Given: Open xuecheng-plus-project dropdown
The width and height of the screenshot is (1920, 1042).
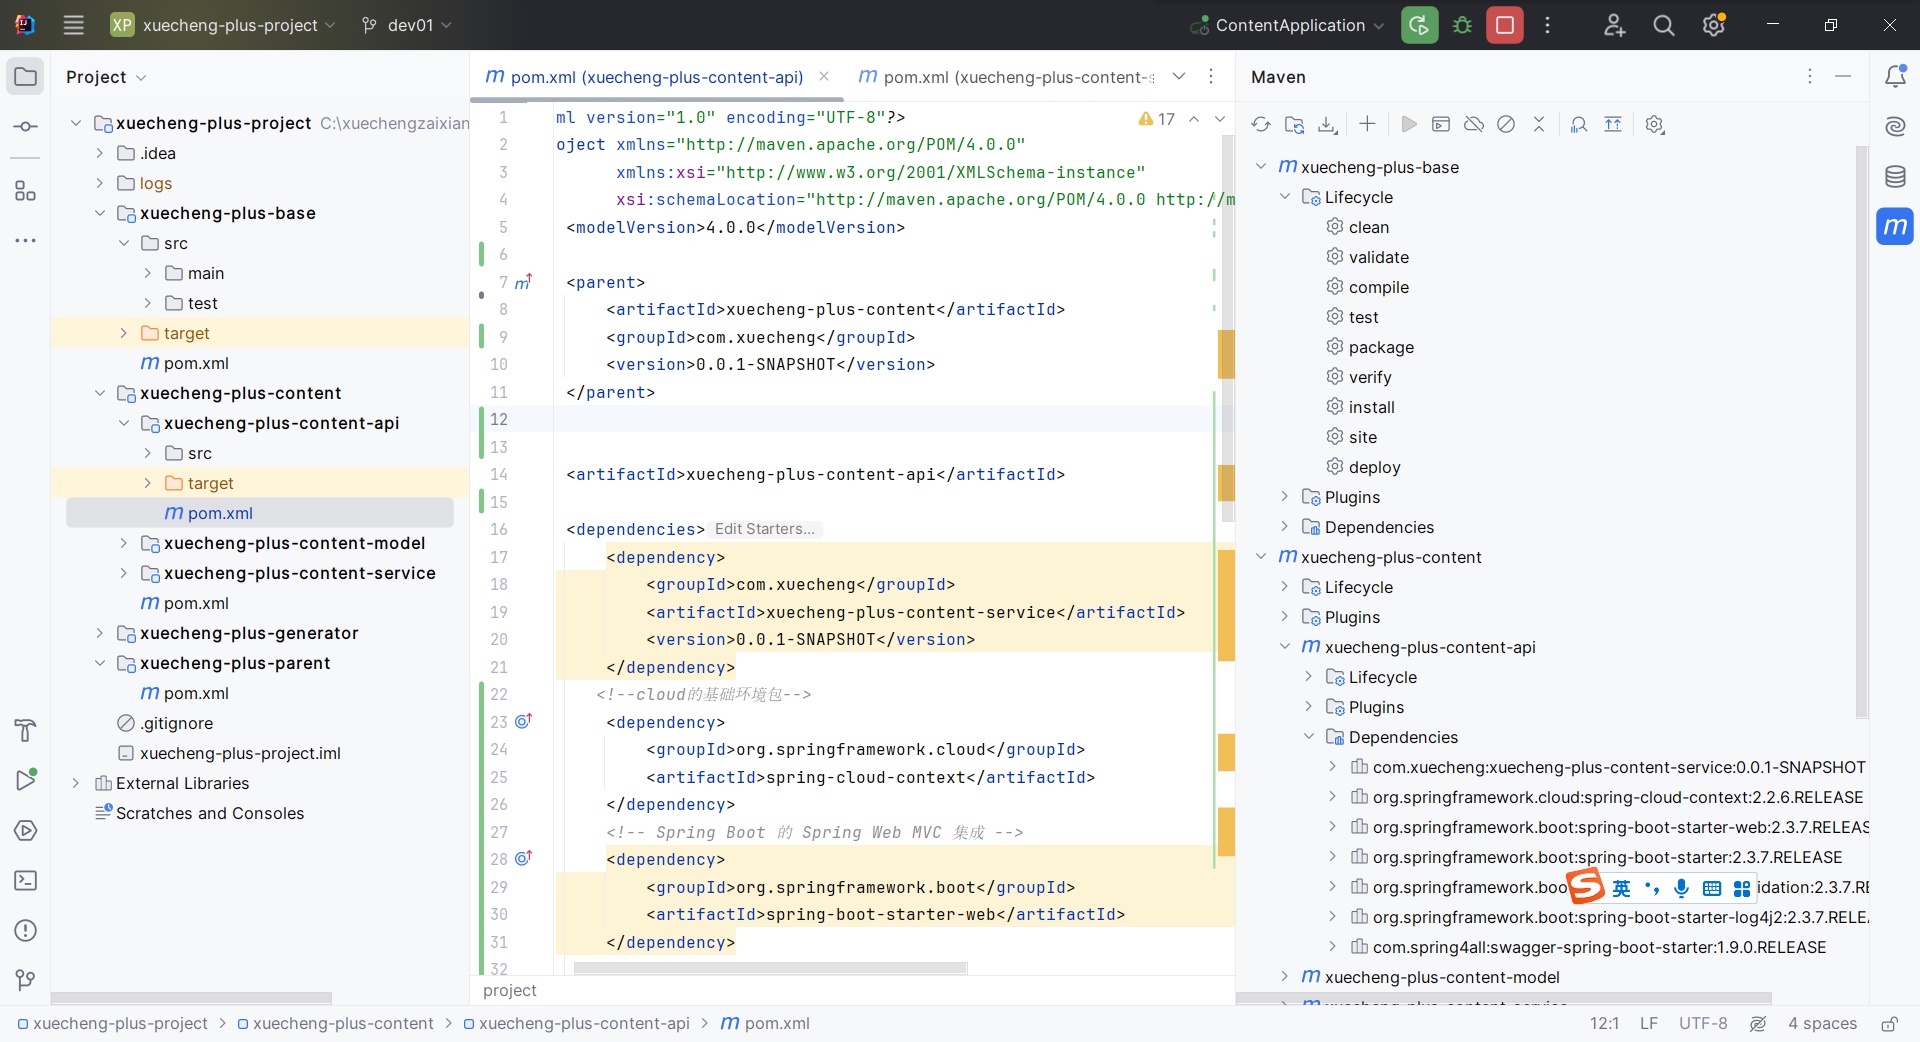Looking at the screenshot, I should (x=222, y=25).
